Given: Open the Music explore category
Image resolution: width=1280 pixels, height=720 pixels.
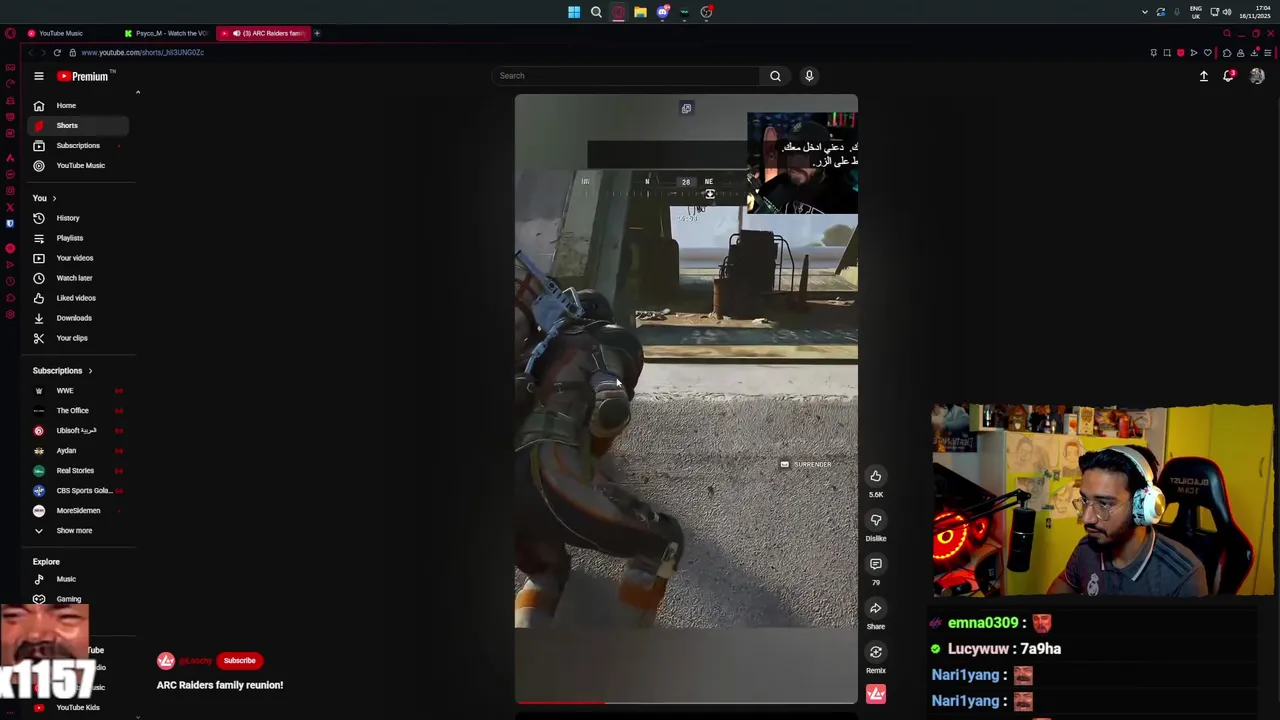Looking at the screenshot, I should pos(78,579).
